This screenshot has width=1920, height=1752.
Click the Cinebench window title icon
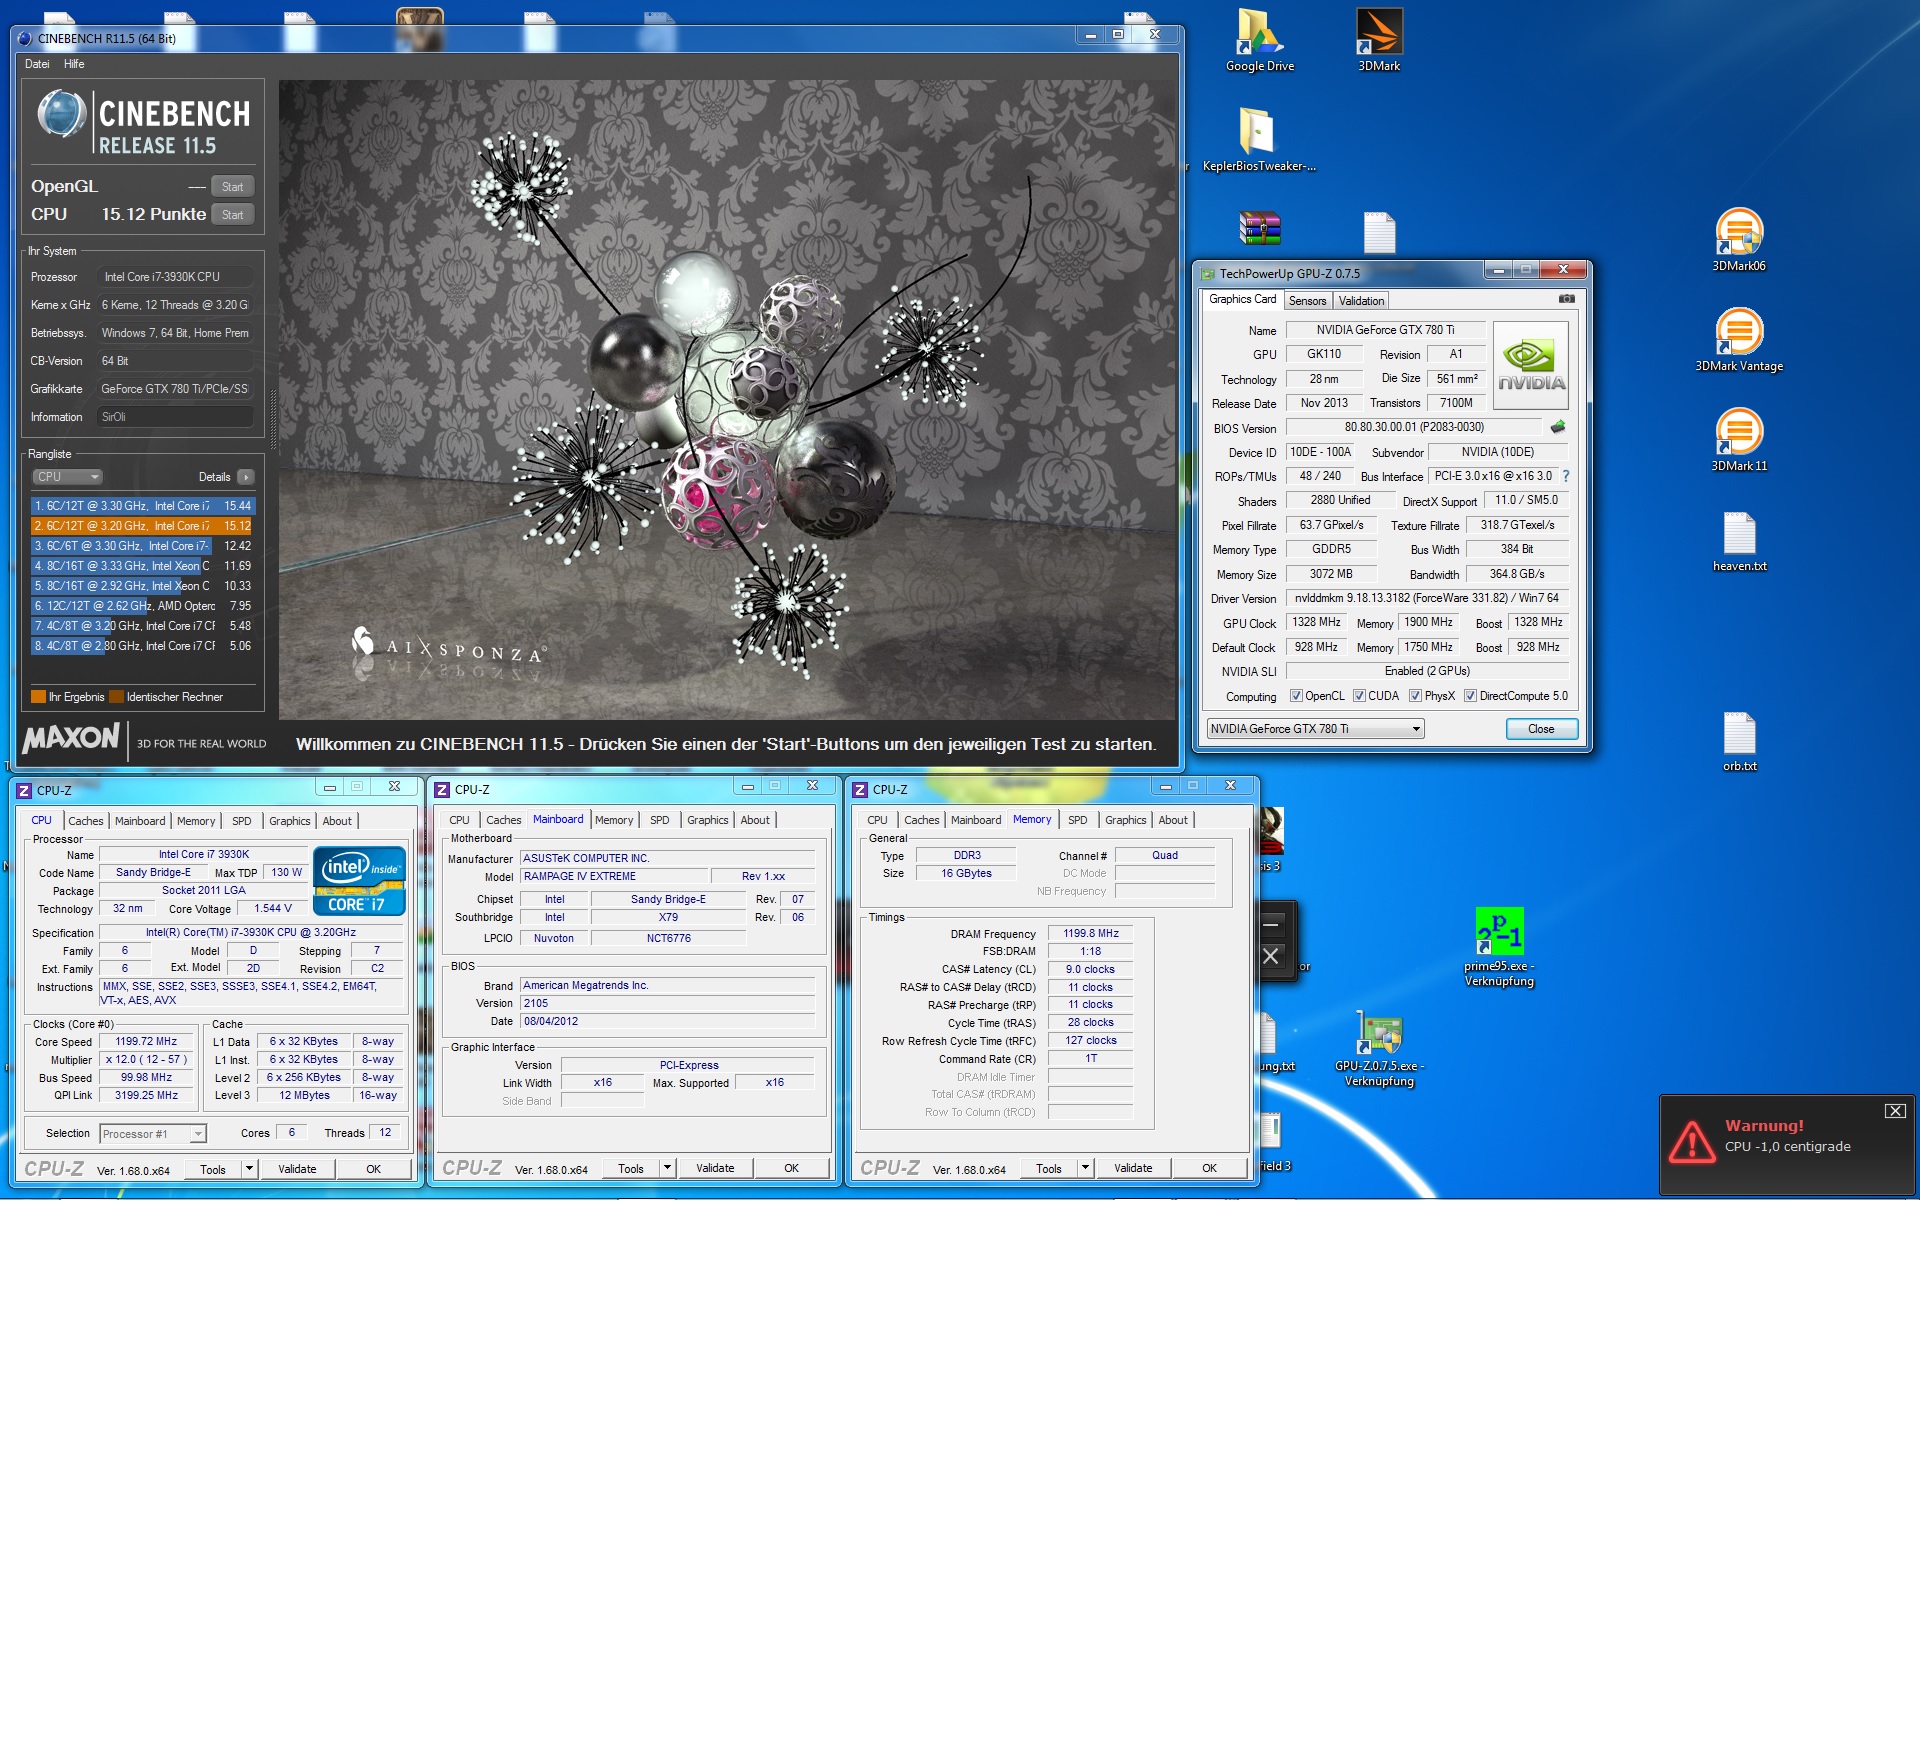click(25, 38)
